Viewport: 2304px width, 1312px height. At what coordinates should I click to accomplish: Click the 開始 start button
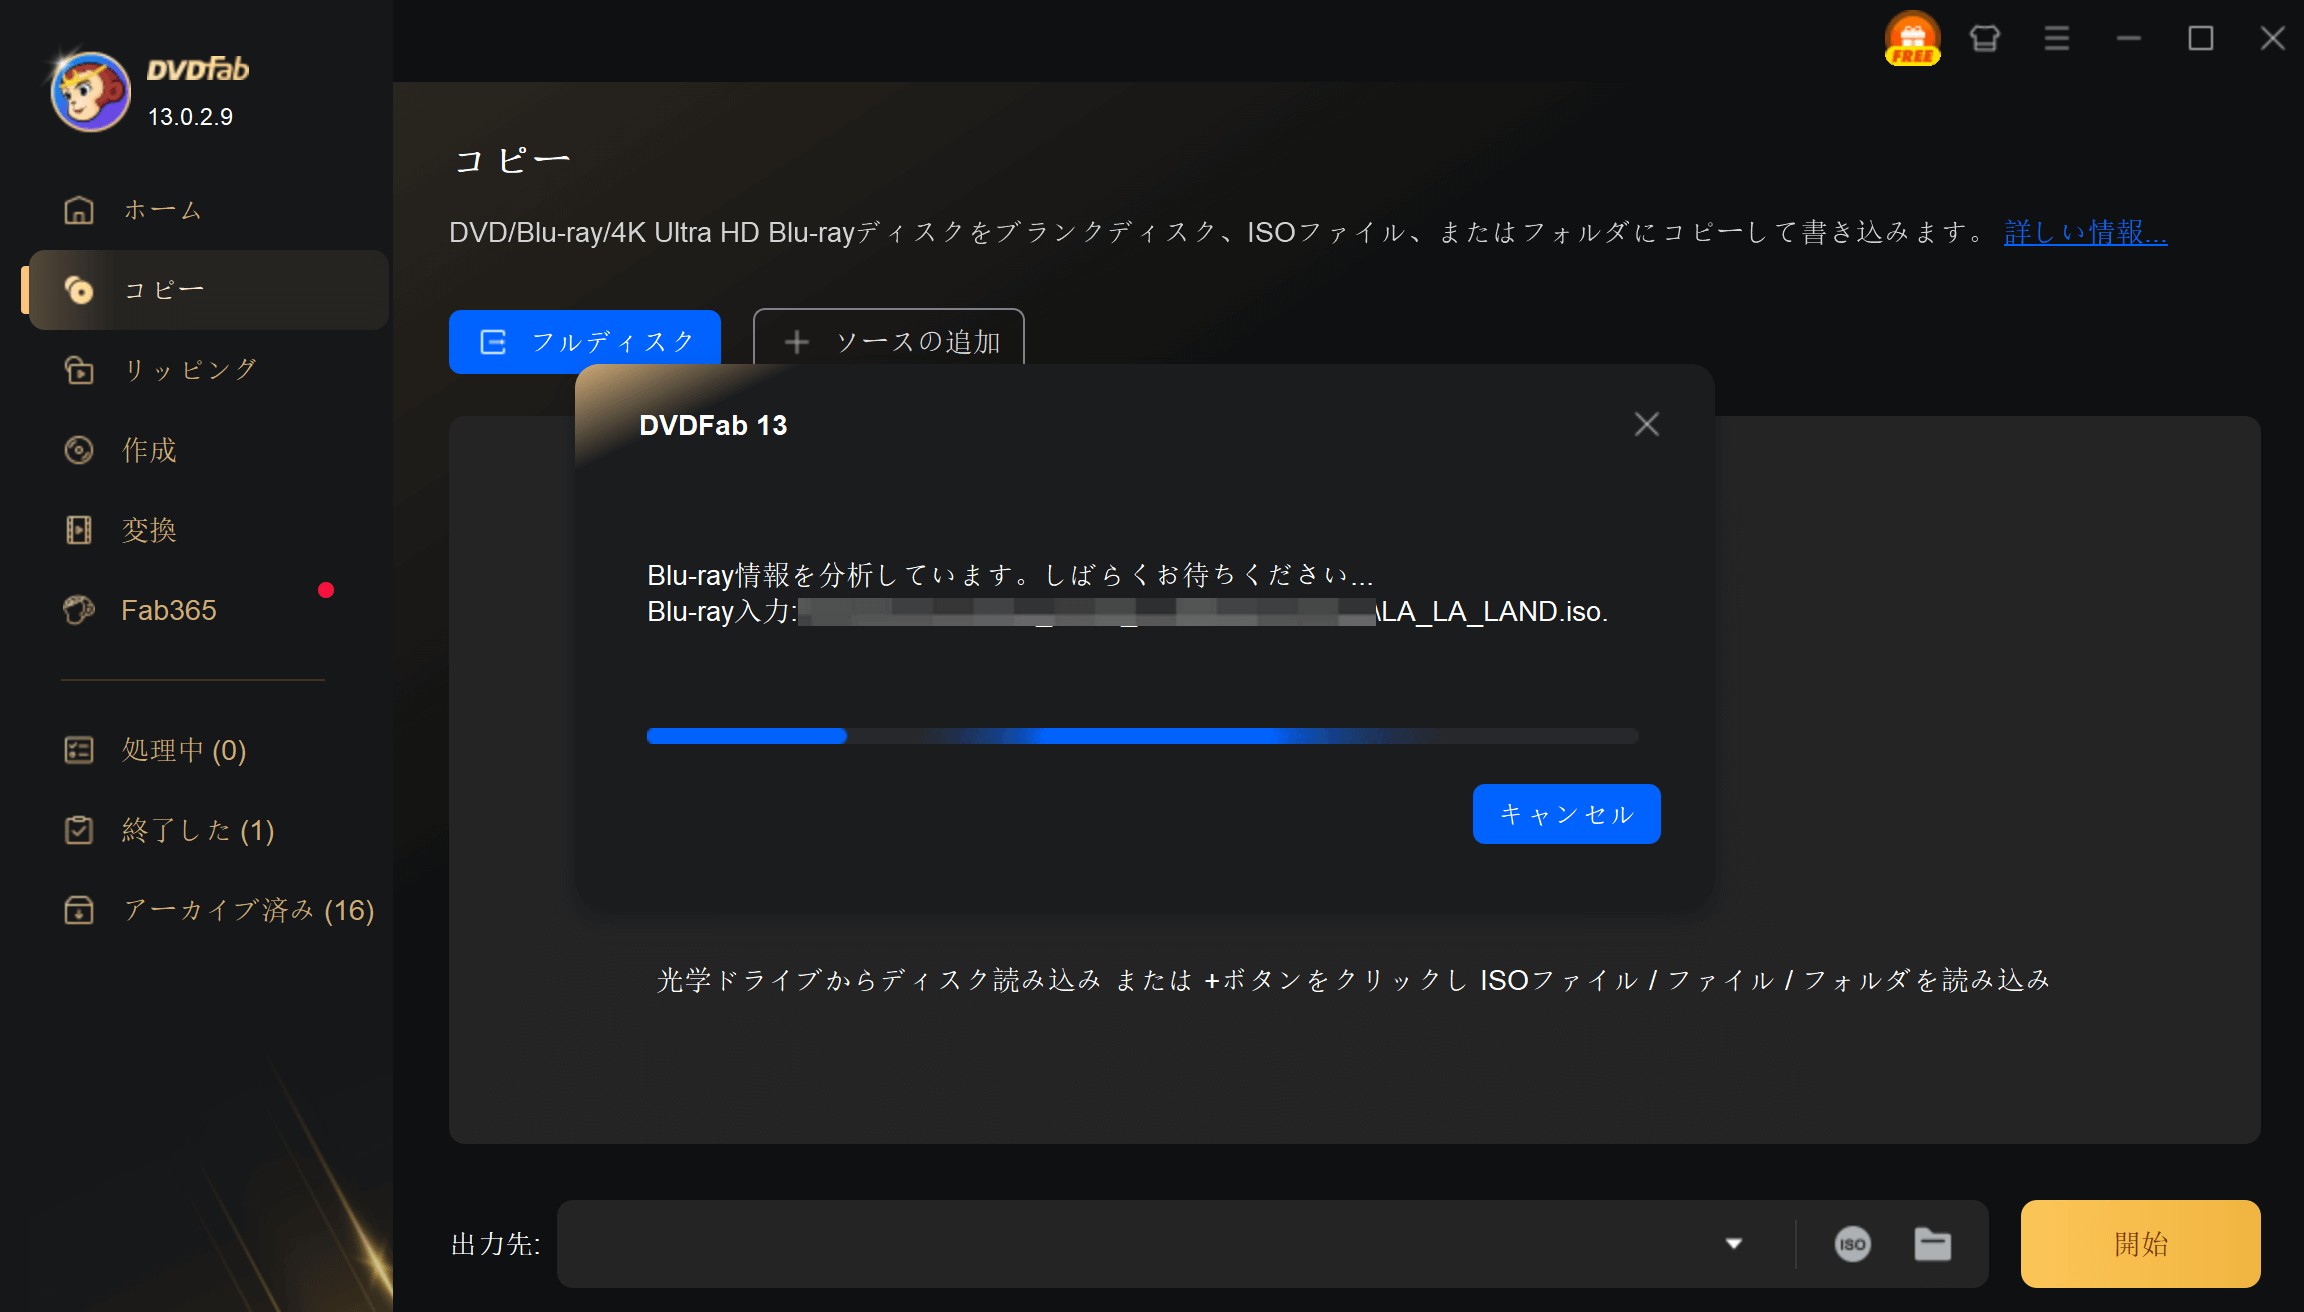tap(2140, 1244)
